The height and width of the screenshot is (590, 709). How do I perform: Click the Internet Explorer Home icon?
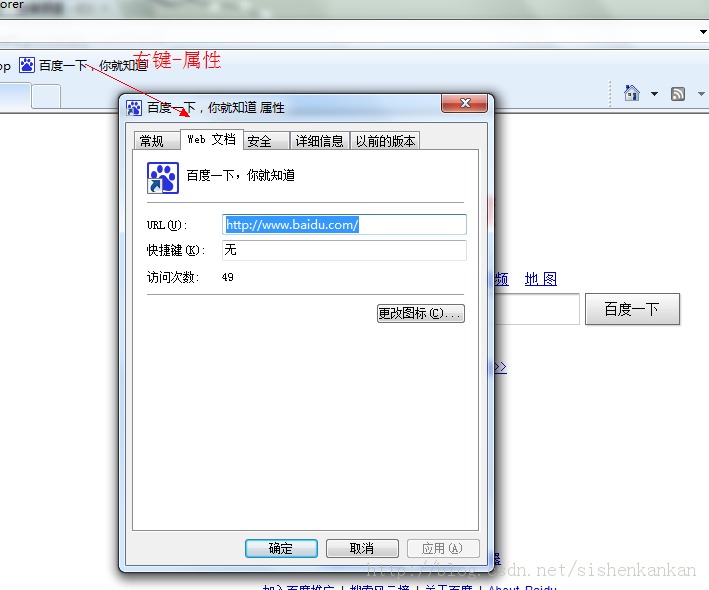pyautogui.click(x=632, y=93)
